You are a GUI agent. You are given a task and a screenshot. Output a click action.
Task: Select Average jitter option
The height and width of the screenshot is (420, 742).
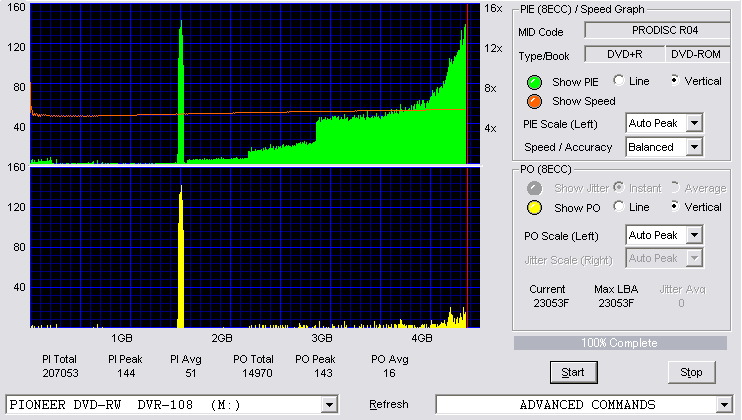pyautogui.click(x=675, y=187)
